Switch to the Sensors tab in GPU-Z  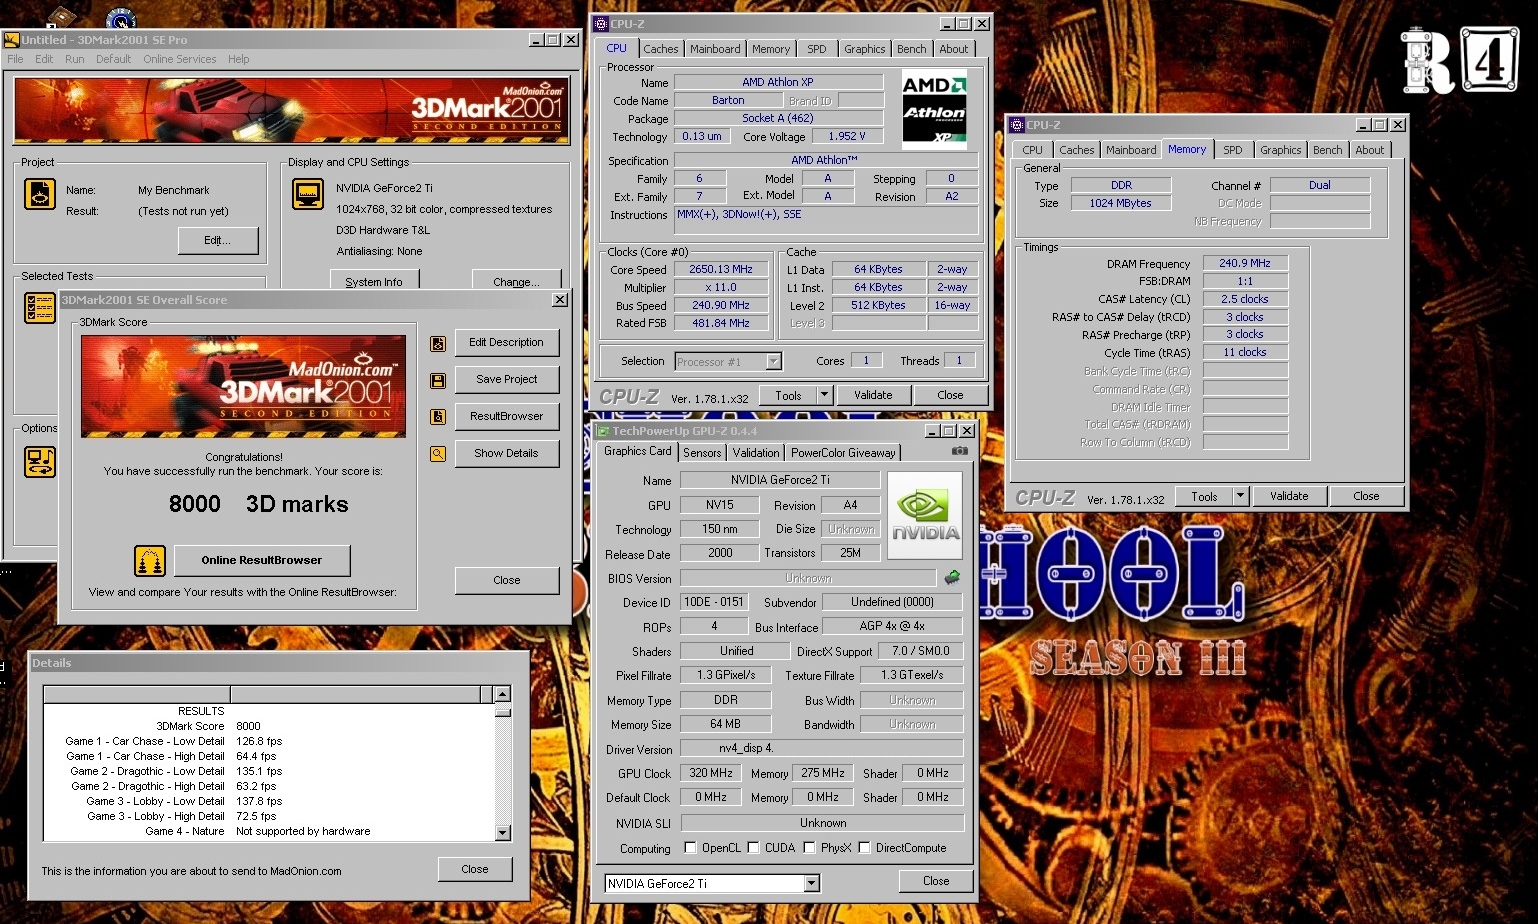point(702,453)
